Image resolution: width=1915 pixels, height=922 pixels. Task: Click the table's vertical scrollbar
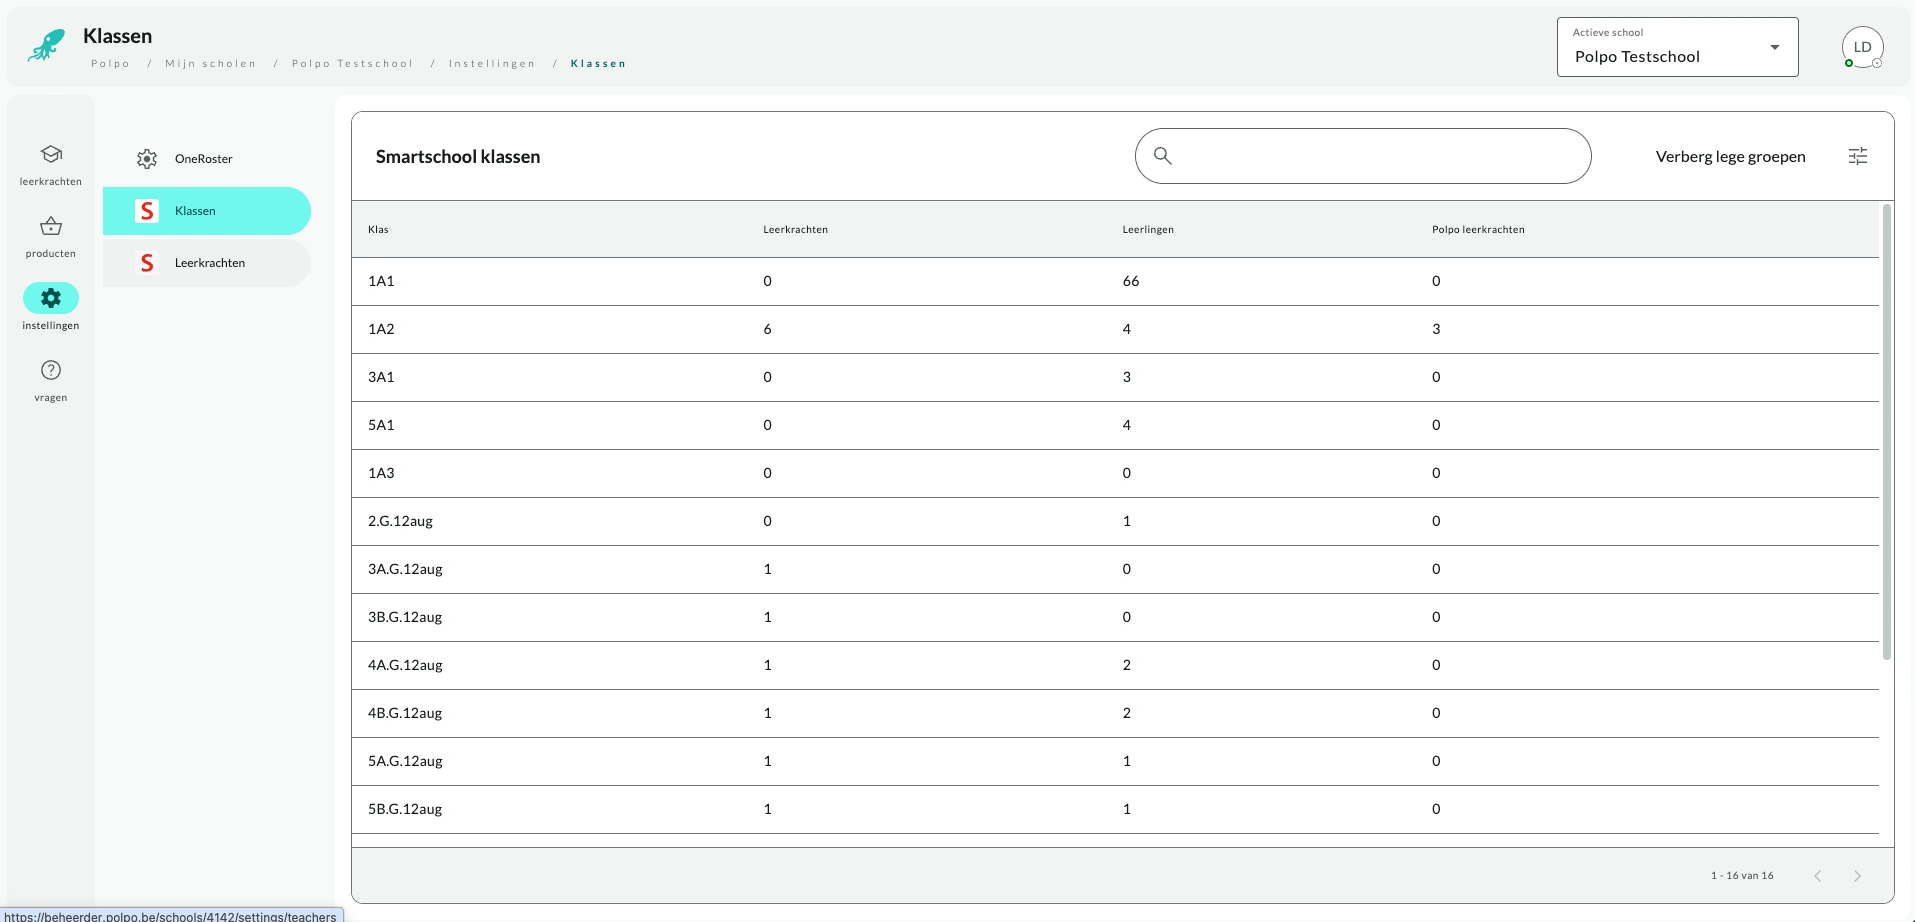pyautogui.click(x=1886, y=432)
